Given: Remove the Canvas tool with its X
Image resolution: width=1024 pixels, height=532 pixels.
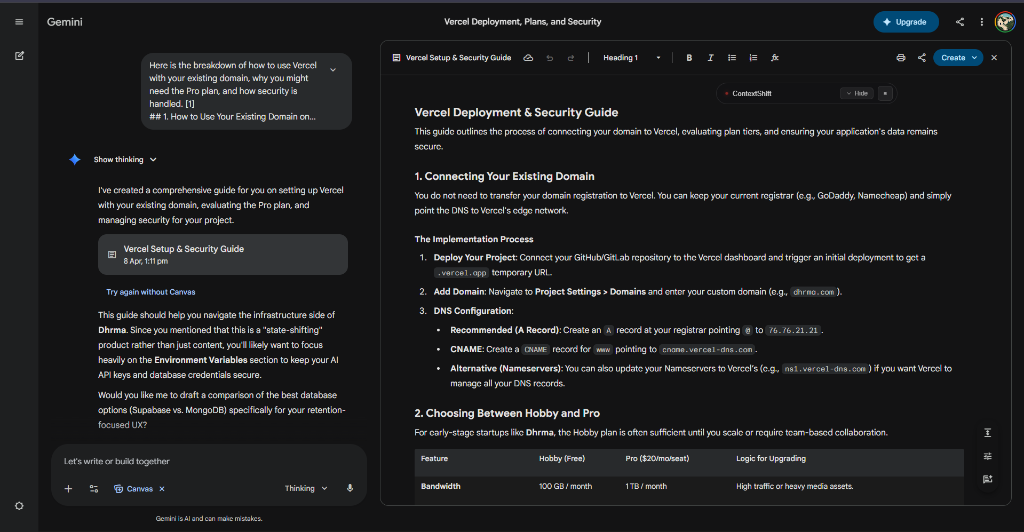Looking at the screenshot, I should click(x=162, y=488).
